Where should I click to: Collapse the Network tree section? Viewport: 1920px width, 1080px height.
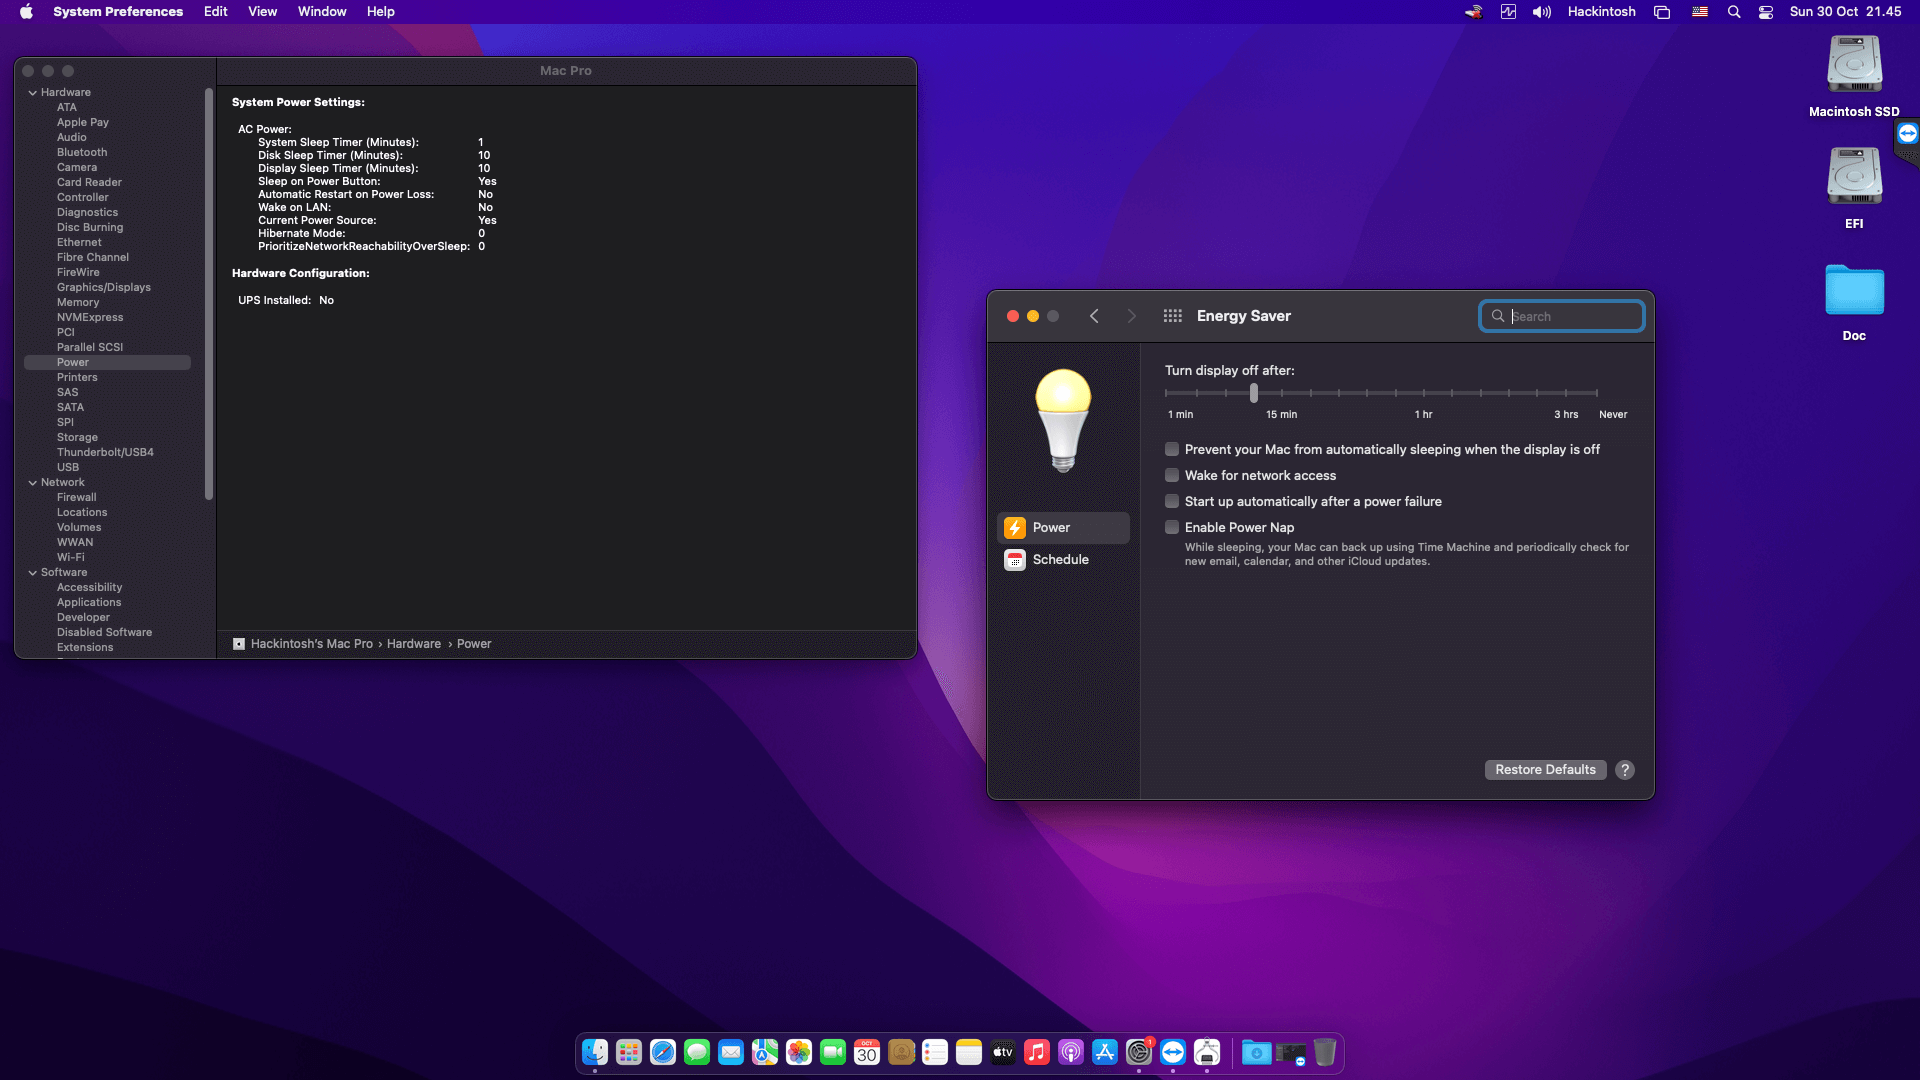tap(33, 483)
